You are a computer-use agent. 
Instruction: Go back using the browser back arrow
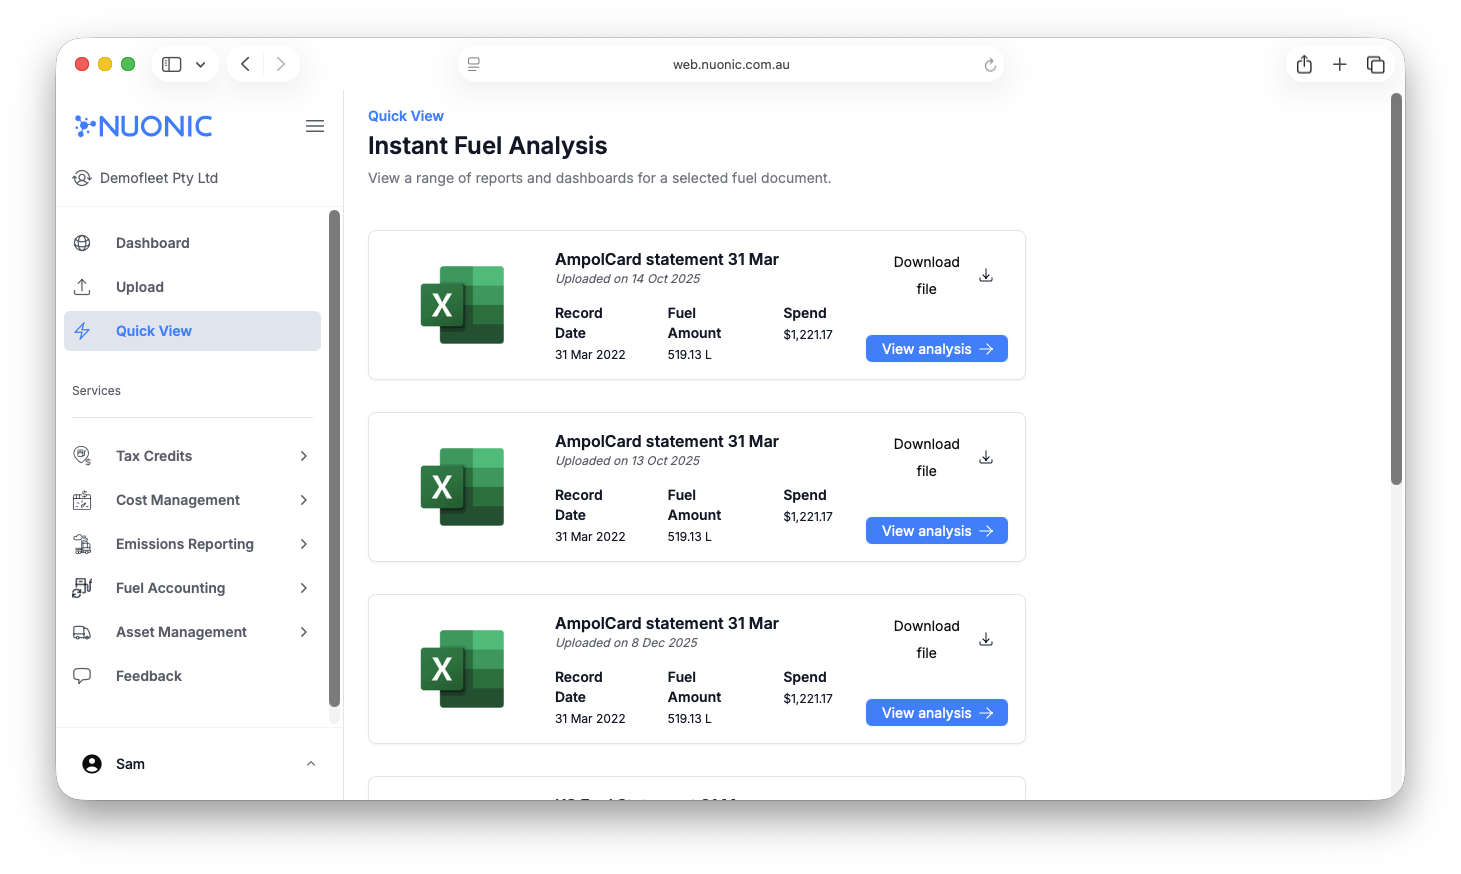[x=246, y=64]
